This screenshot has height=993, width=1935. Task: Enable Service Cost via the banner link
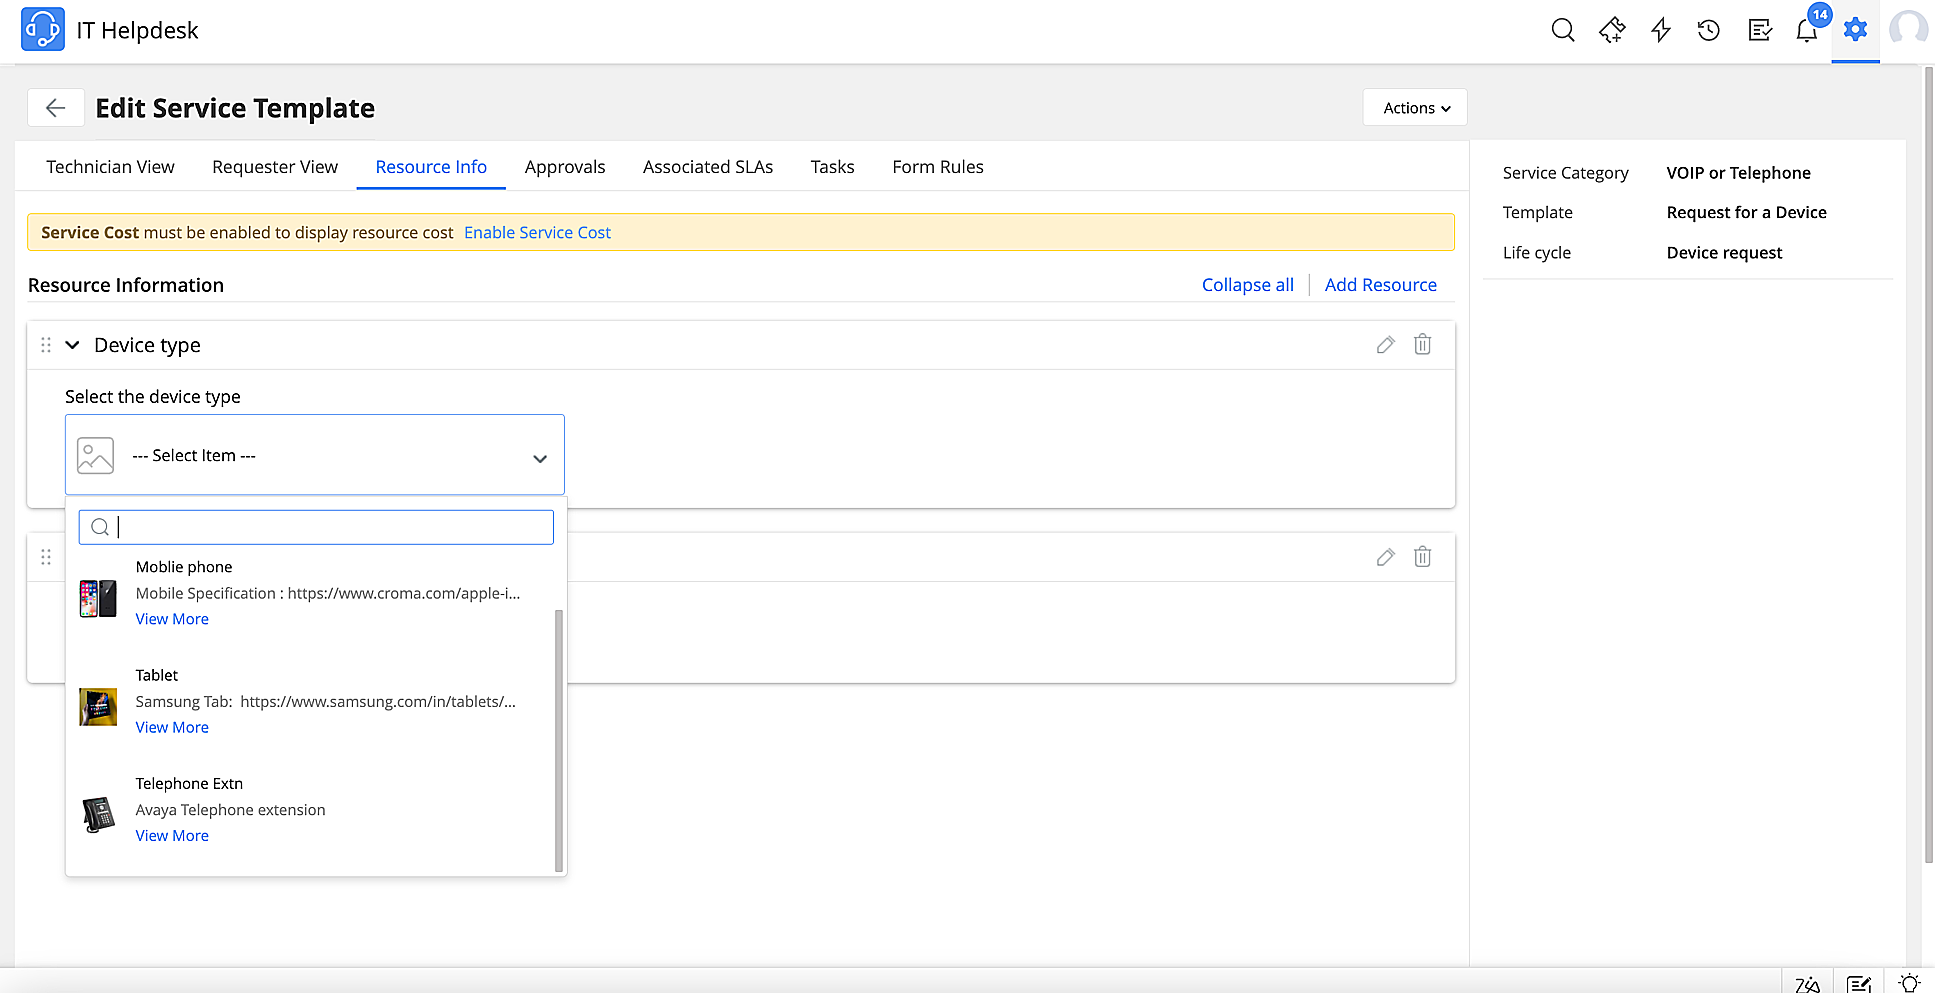tap(537, 232)
